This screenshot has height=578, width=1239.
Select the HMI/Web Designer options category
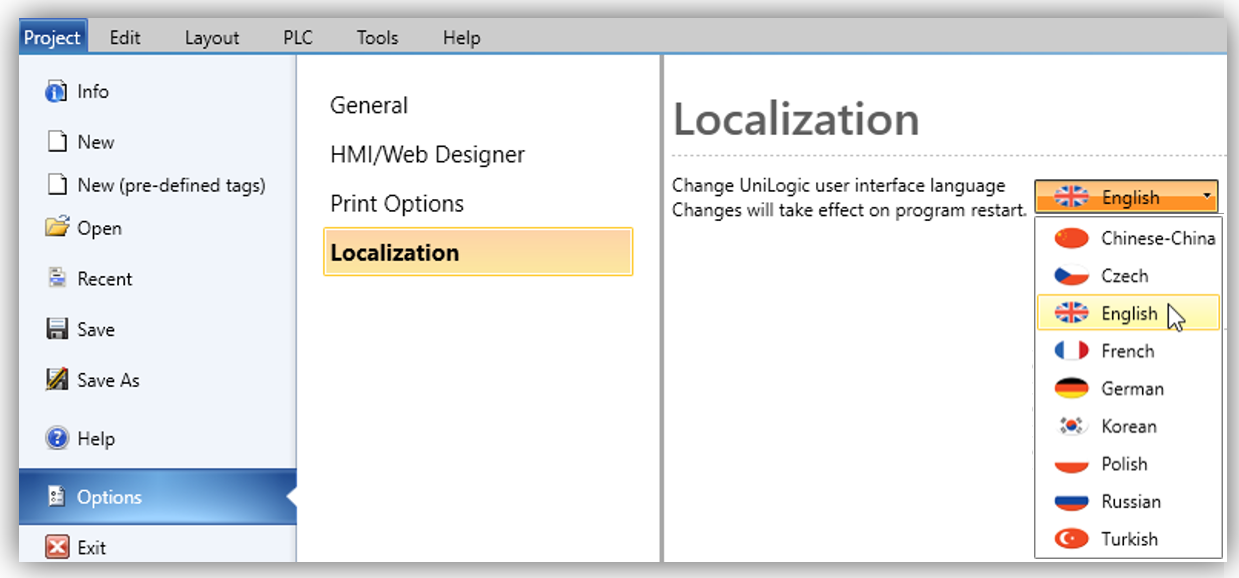(428, 155)
